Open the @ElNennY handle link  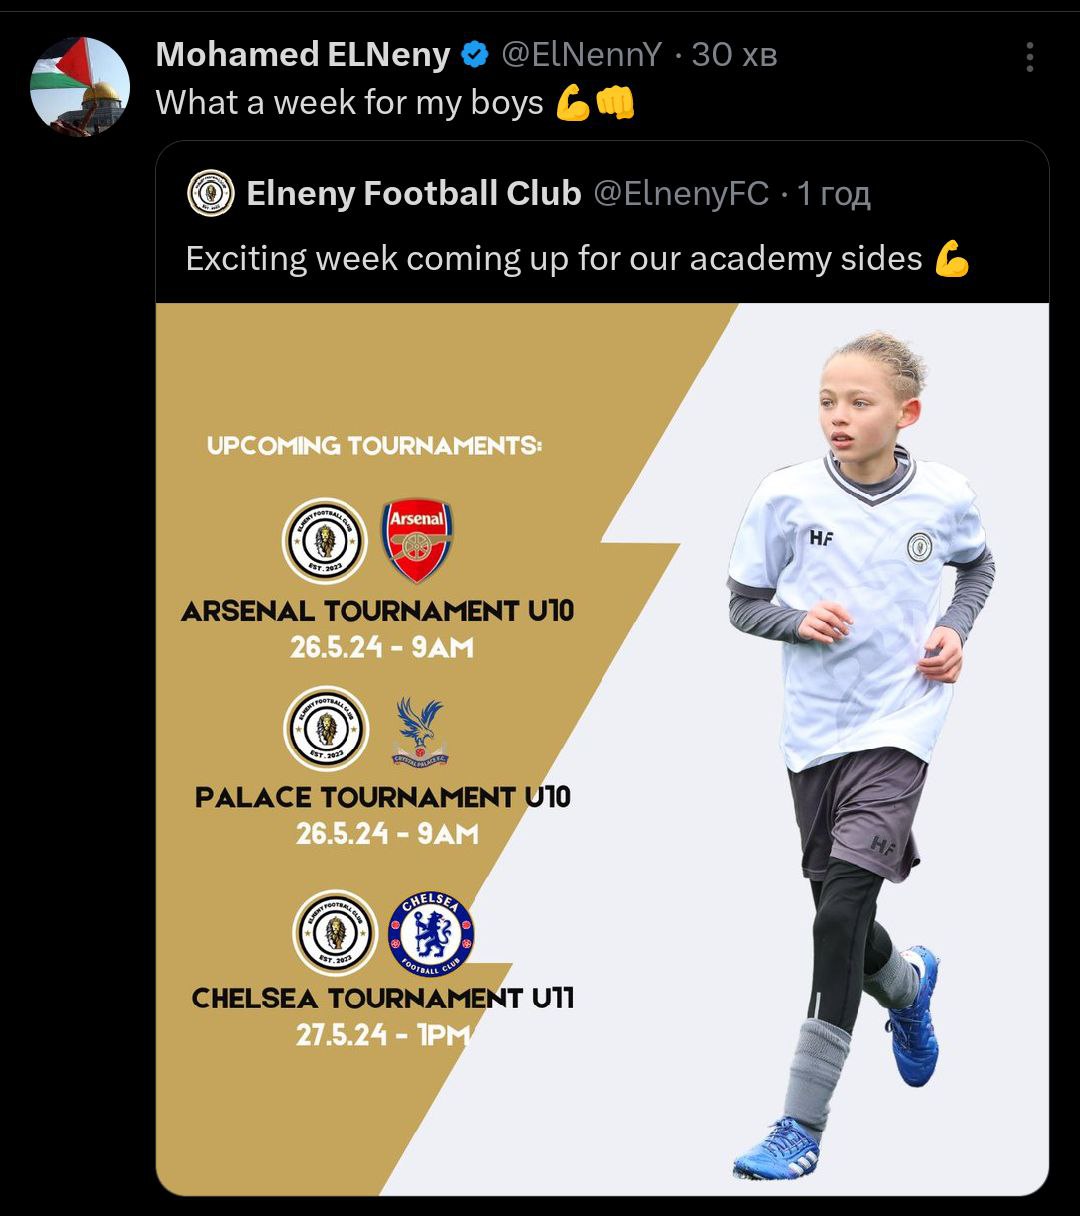pyautogui.click(x=581, y=55)
